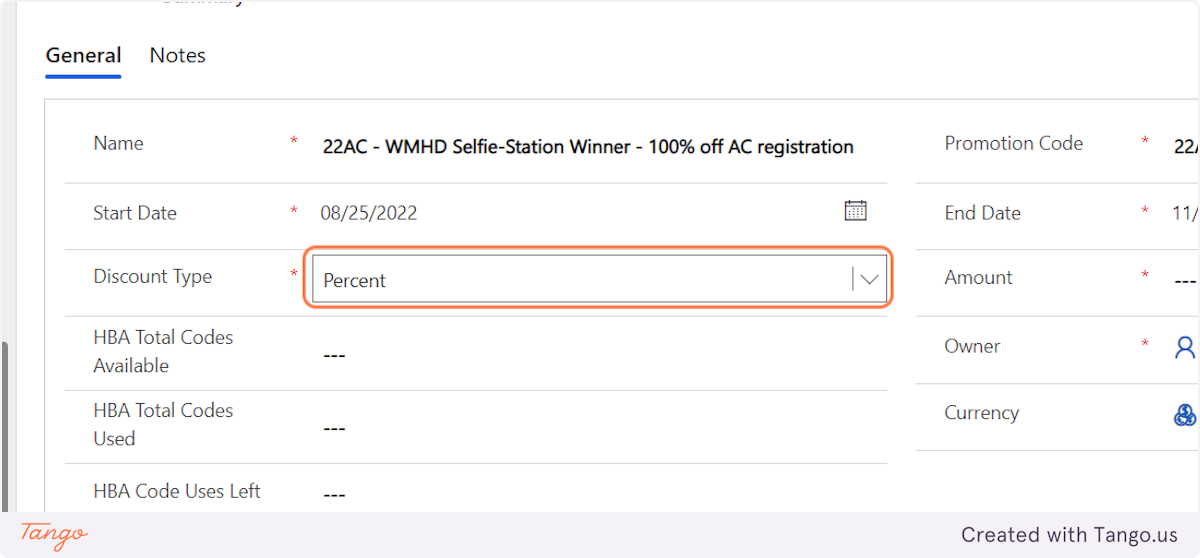Click the Created with Tango.us link
The height and width of the screenshot is (558, 1200).
click(1069, 535)
